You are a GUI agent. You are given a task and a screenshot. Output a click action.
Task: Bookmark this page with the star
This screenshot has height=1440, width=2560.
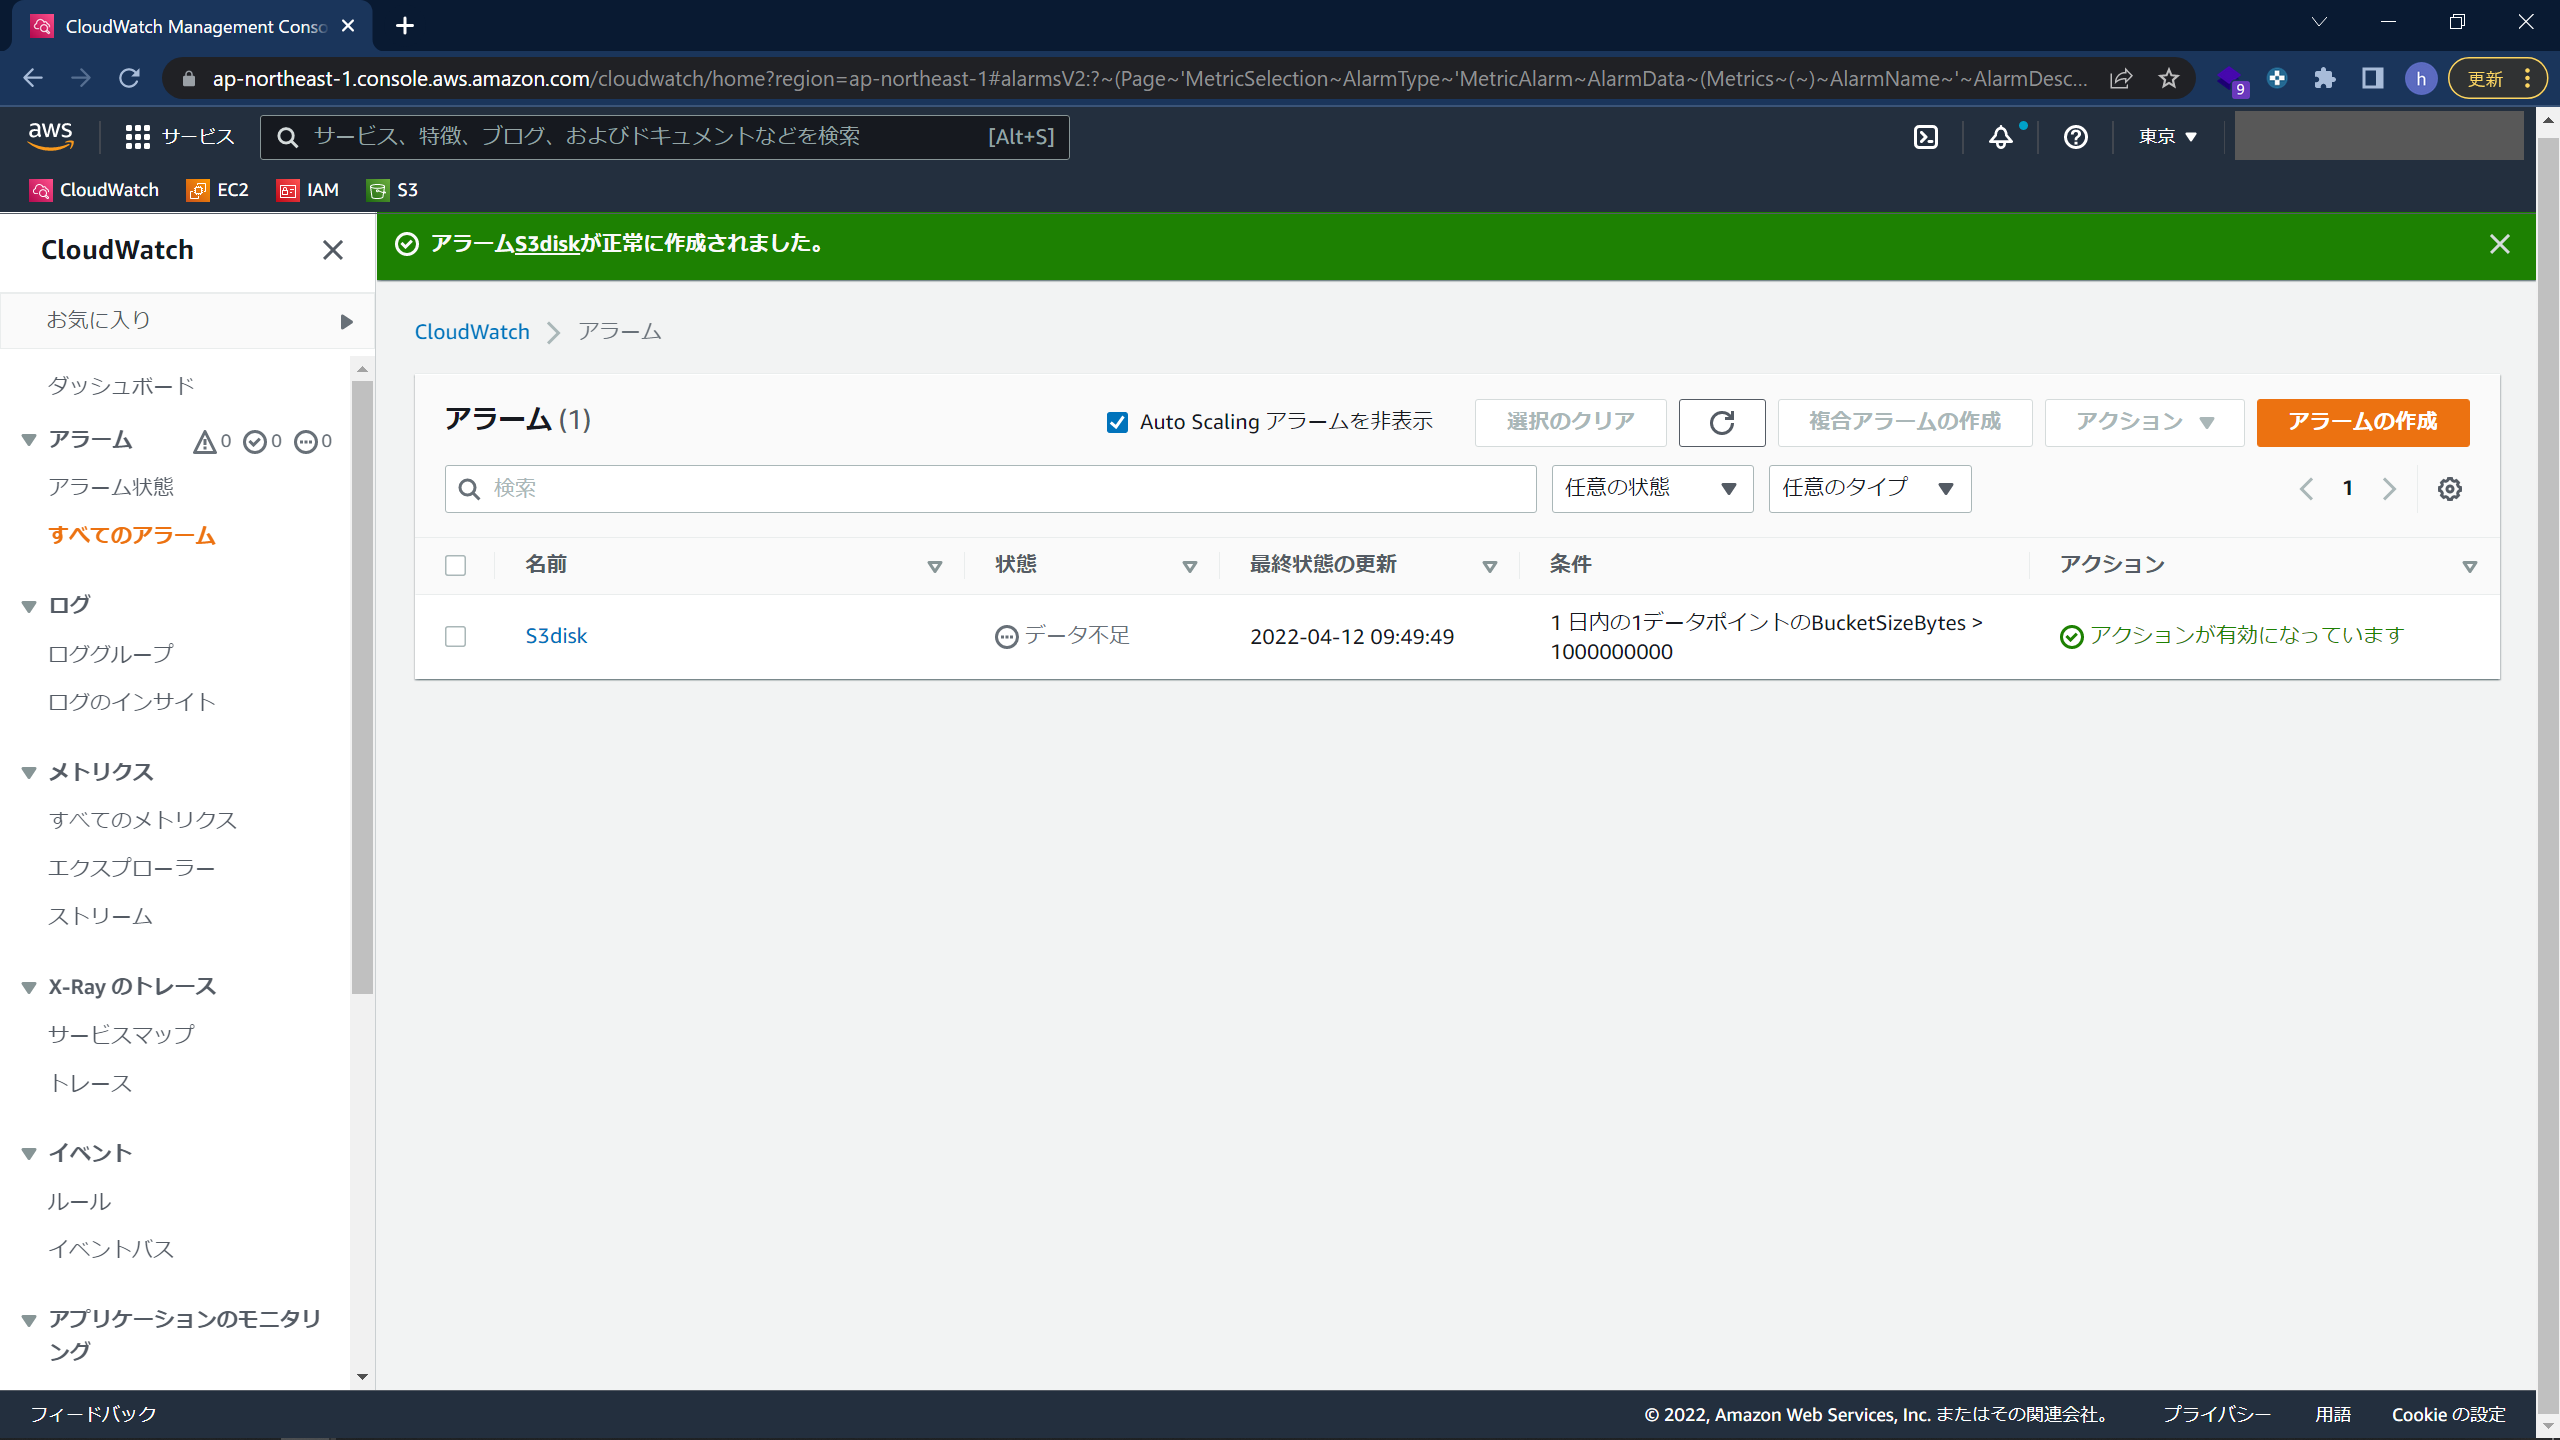tap(2168, 78)
